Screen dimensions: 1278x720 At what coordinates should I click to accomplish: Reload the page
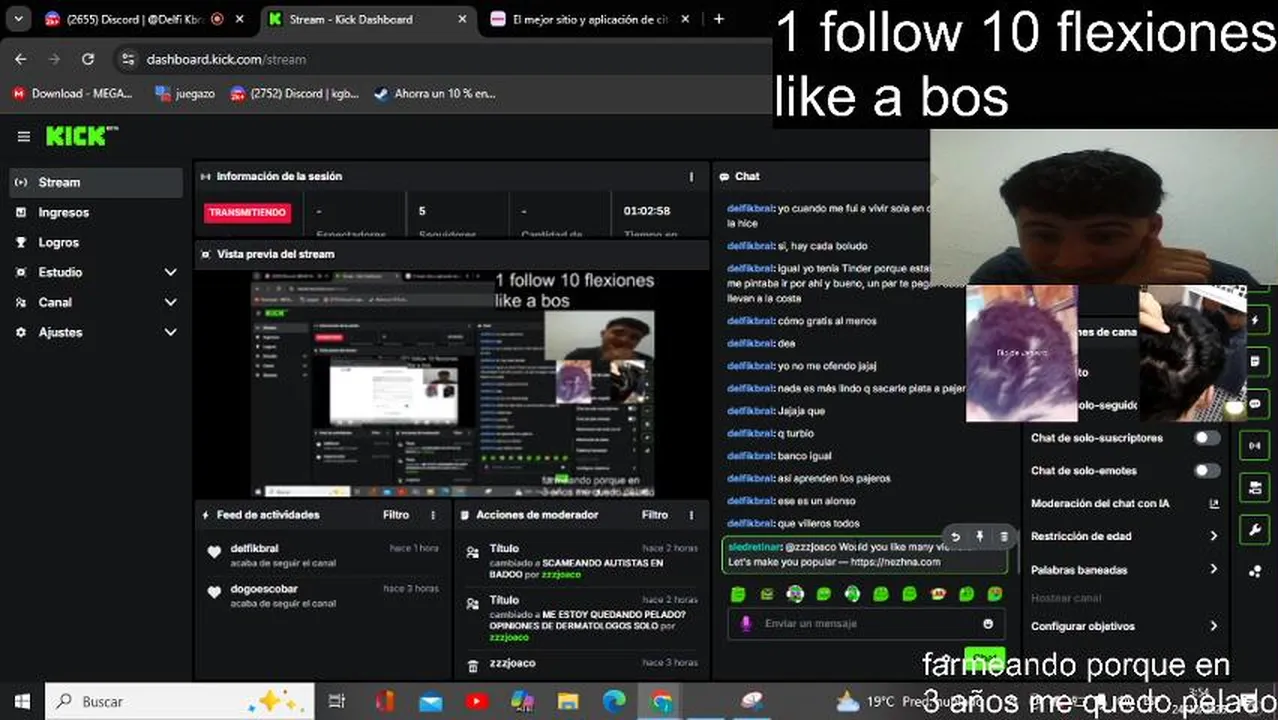(x=88, y=59)
